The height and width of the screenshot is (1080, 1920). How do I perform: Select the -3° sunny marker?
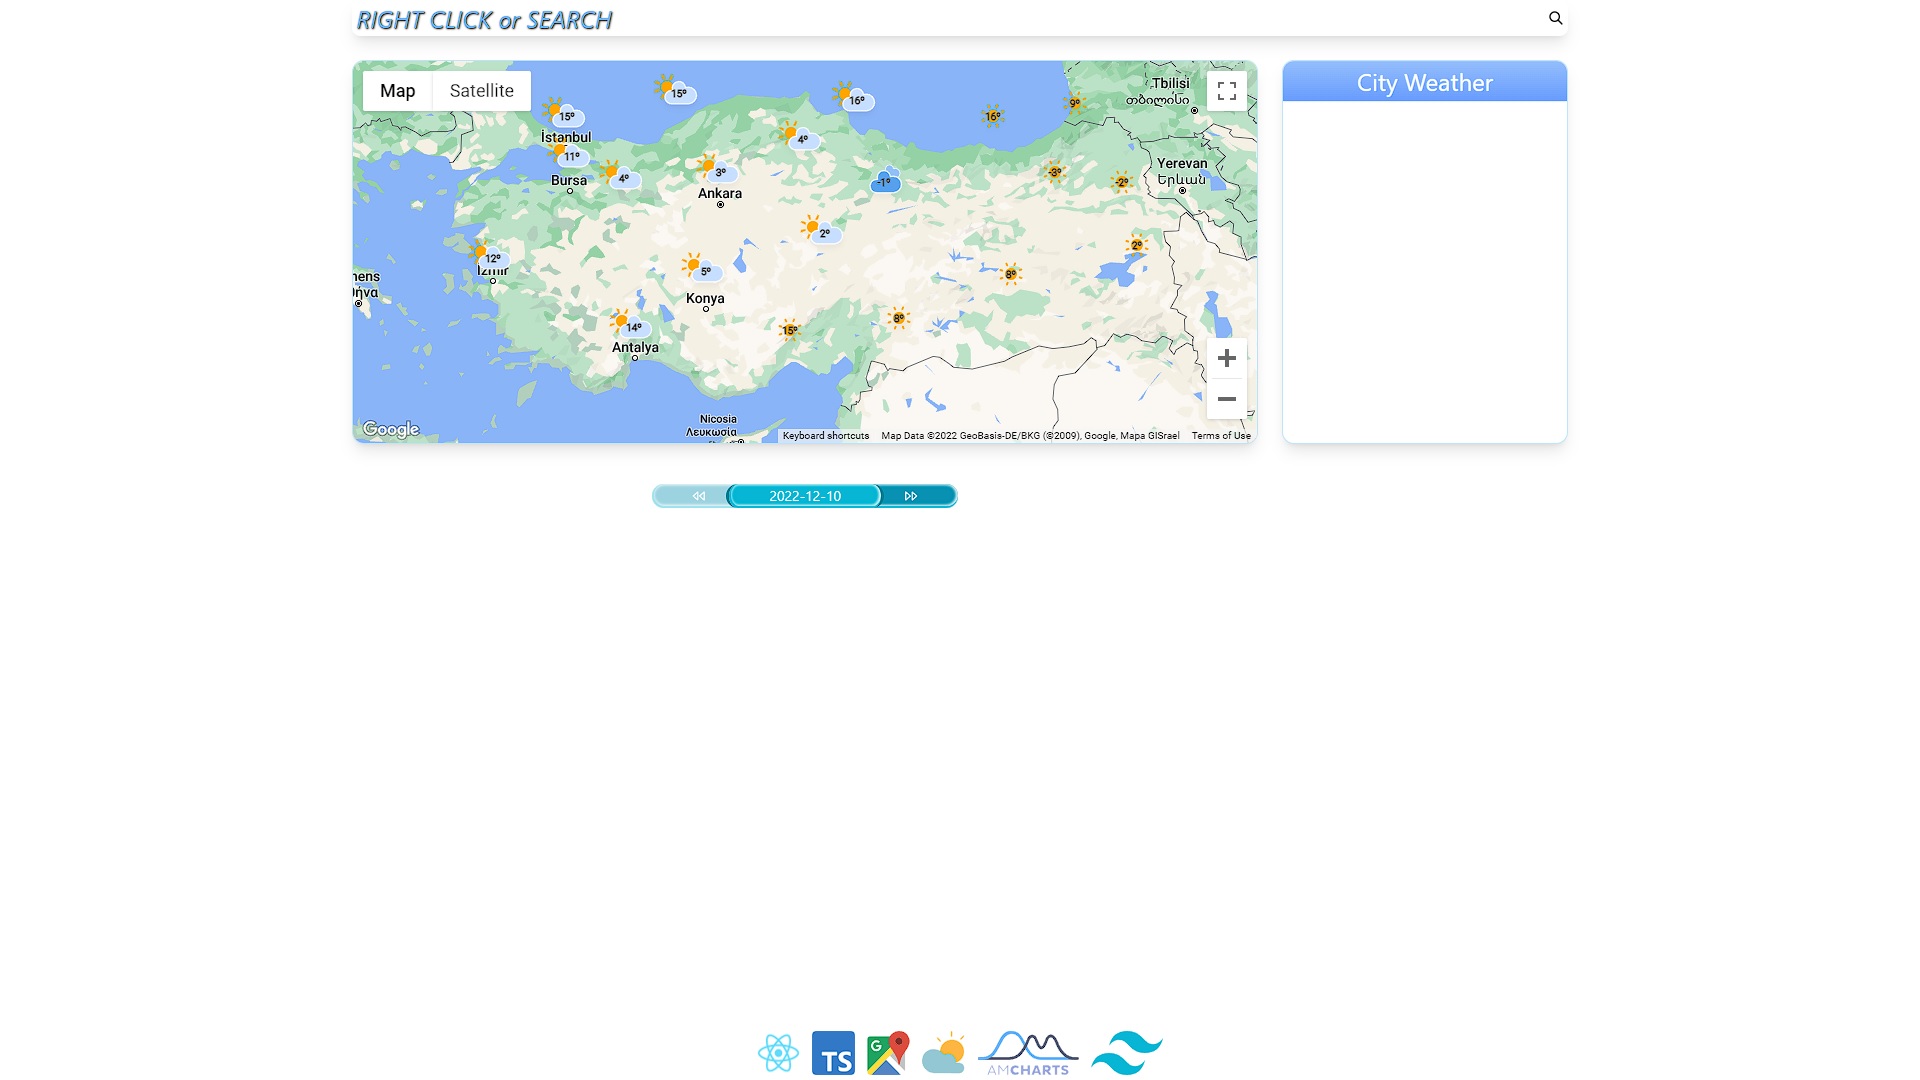click(1054, 172)
